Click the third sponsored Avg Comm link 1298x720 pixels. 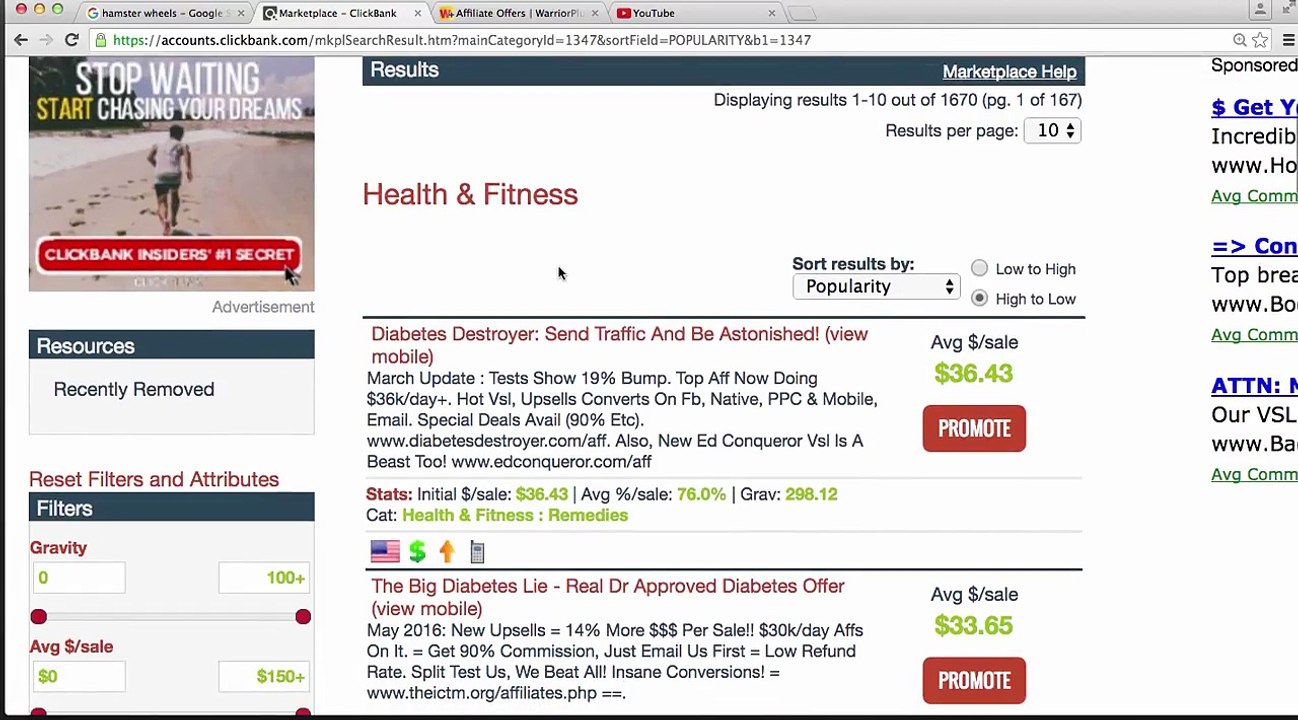[1254, 474]
